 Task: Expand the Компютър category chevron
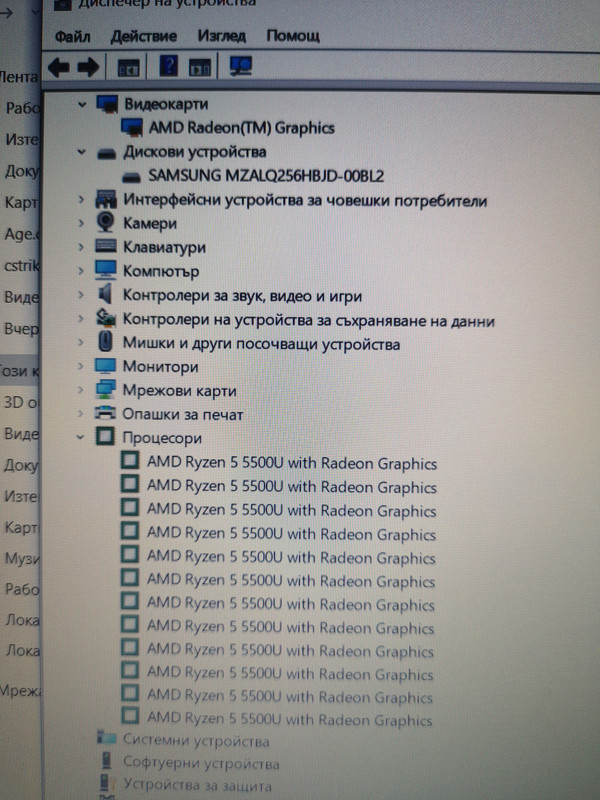click(x=81, y=270)
